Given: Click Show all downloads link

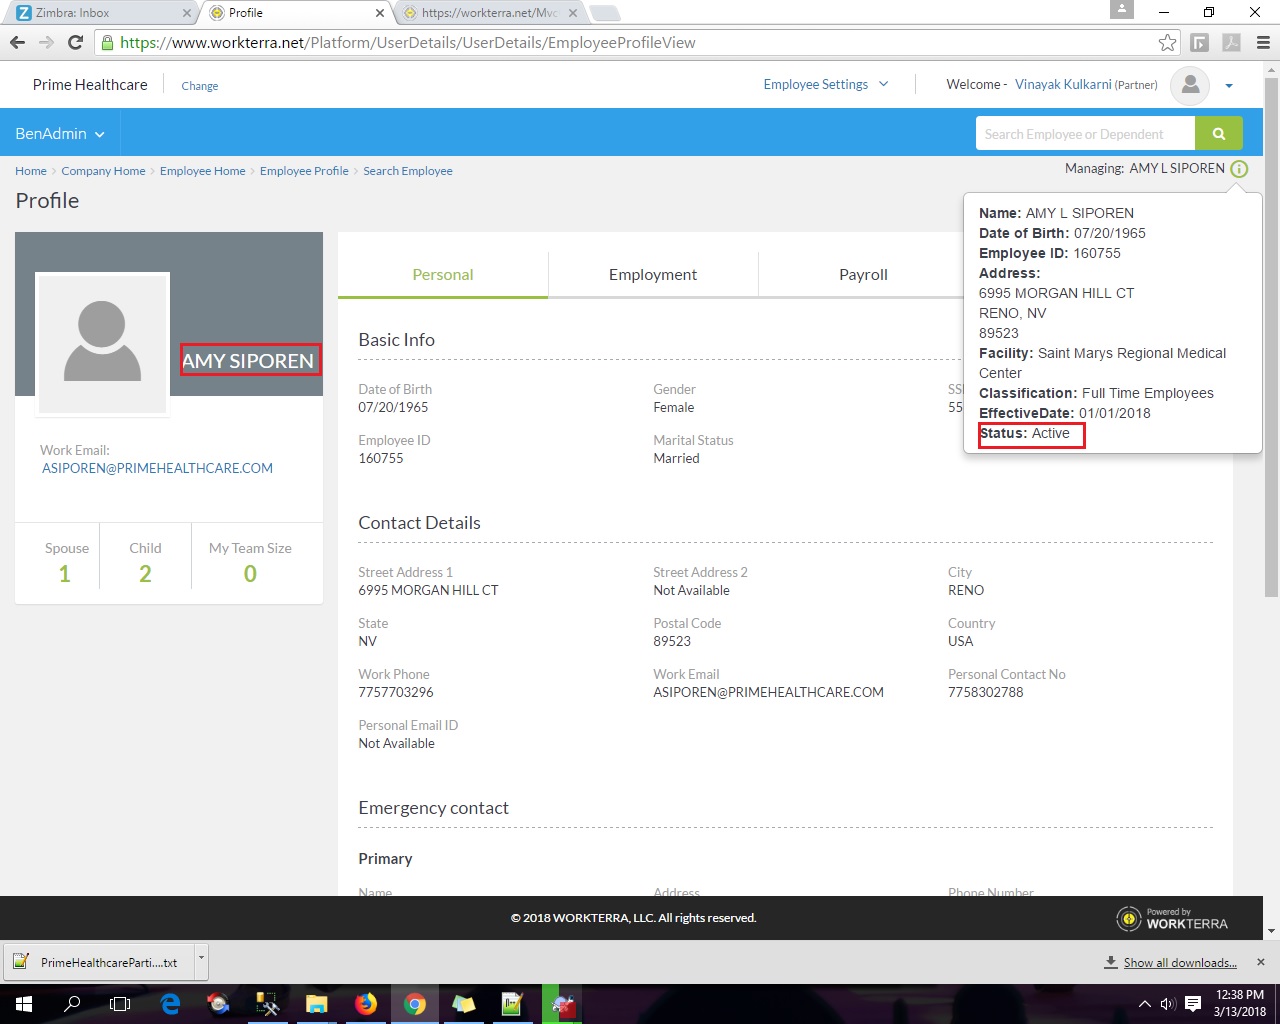Looking at the screenshot, I should click(x=1180, y=962).
